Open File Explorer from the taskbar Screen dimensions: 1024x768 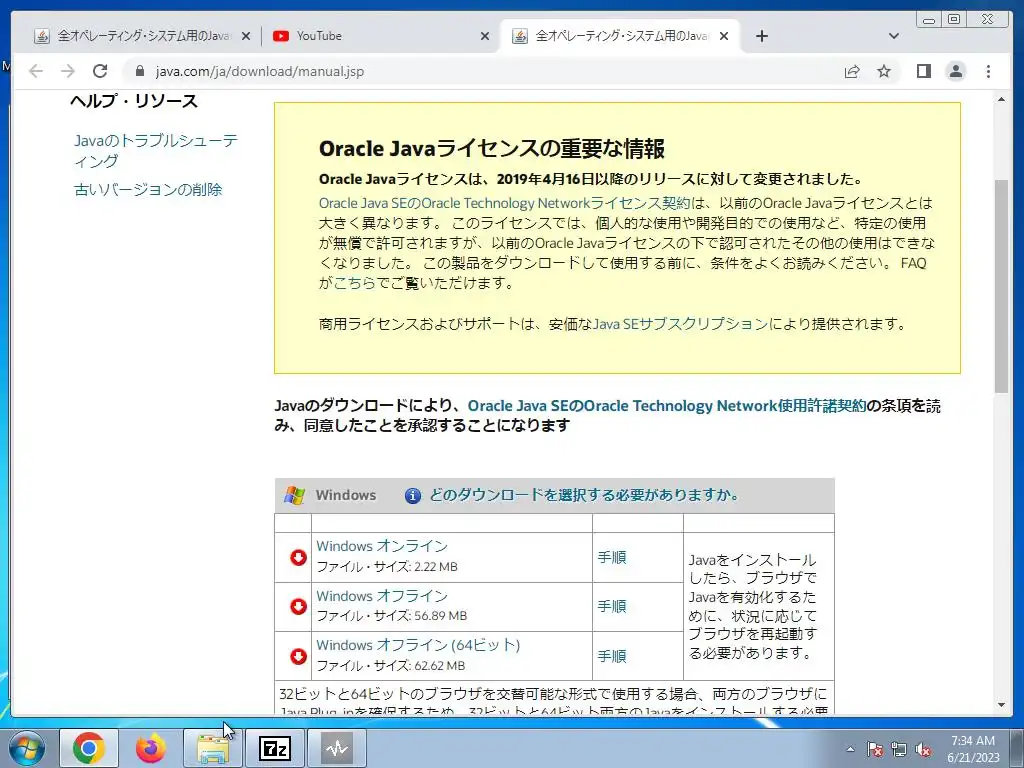tap(213, 748)
